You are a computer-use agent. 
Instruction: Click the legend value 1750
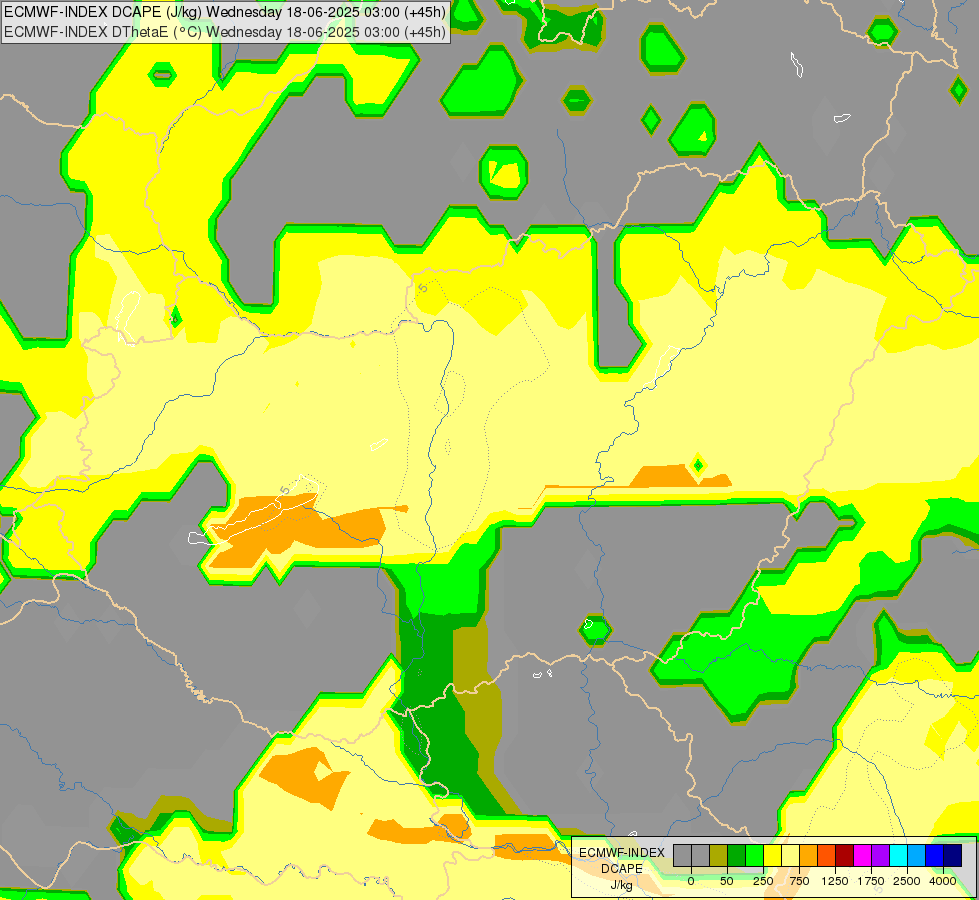click(x=871, y=881)
